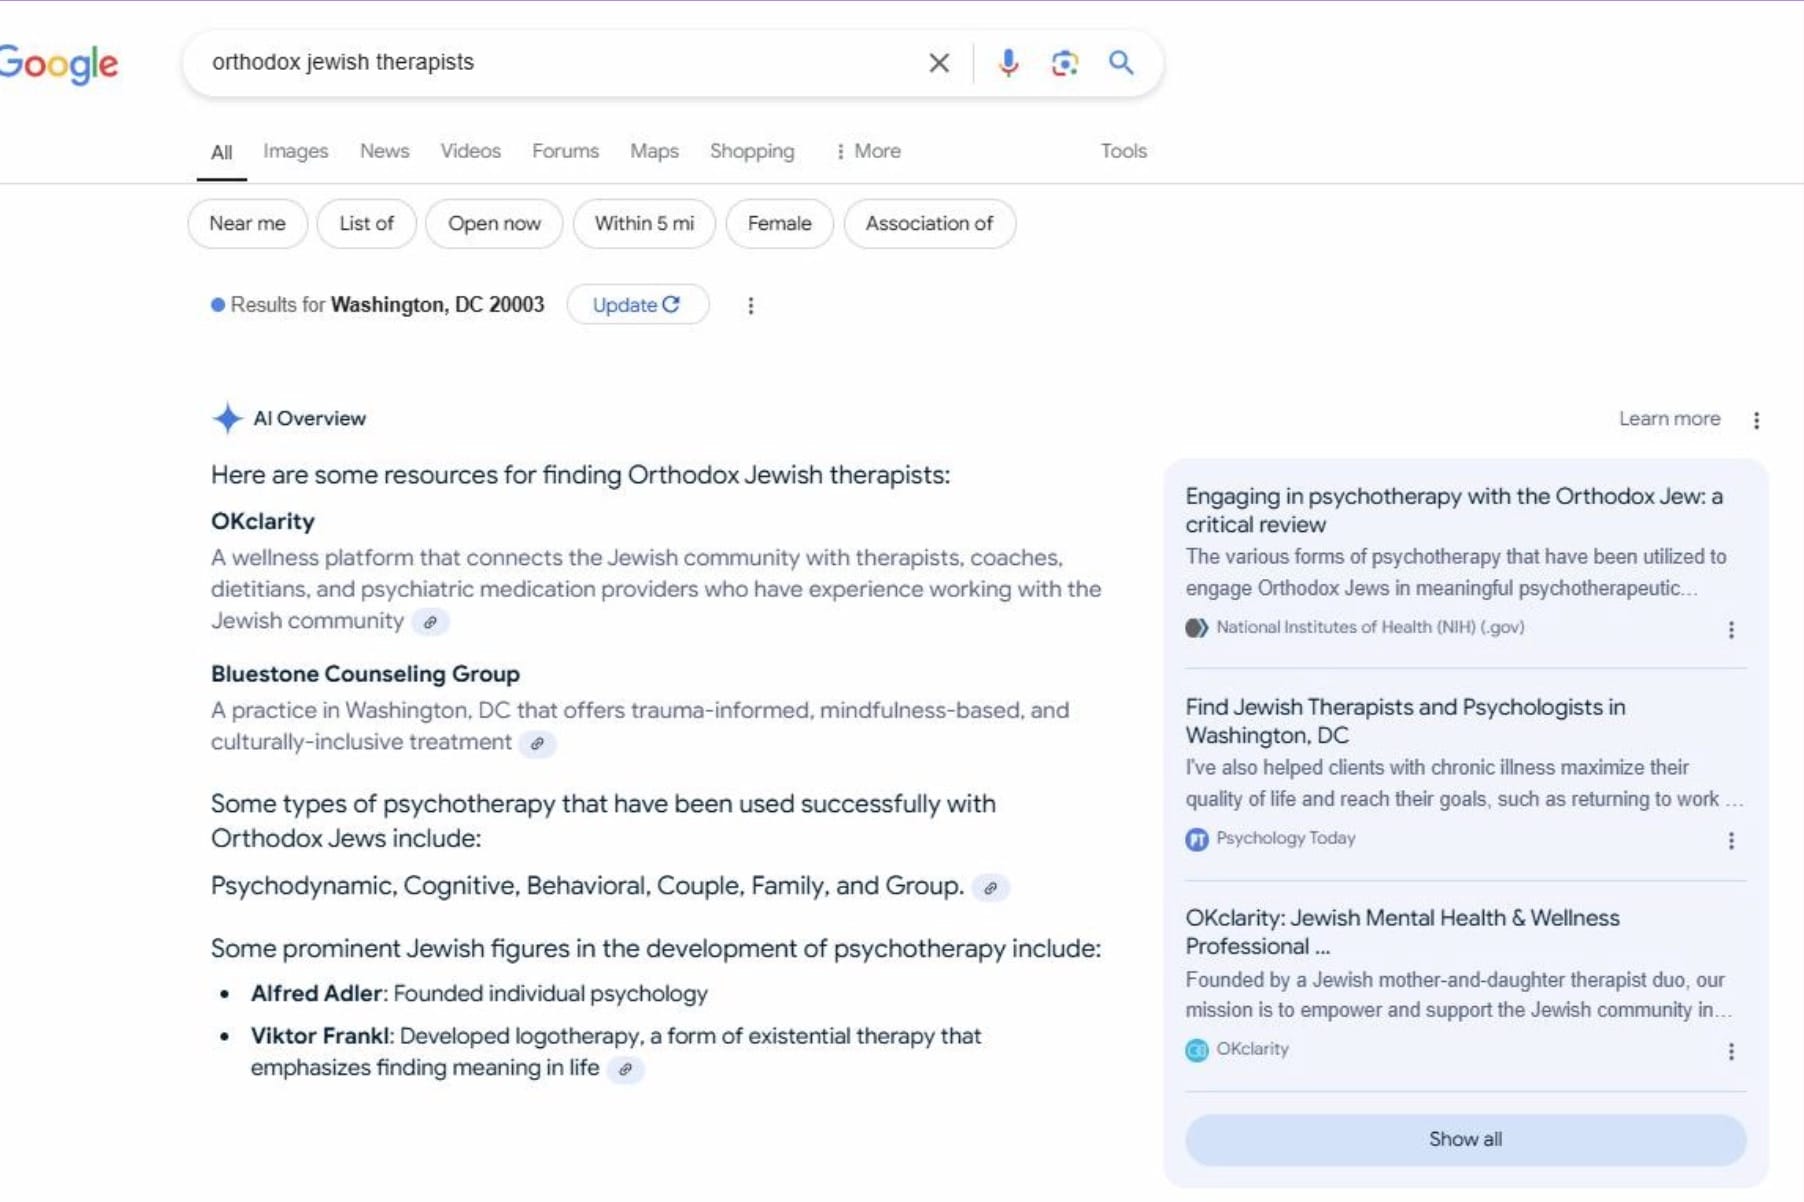Open Google Lens image search icon
Screen dimensions: 1804x1202
(1064, 63)
